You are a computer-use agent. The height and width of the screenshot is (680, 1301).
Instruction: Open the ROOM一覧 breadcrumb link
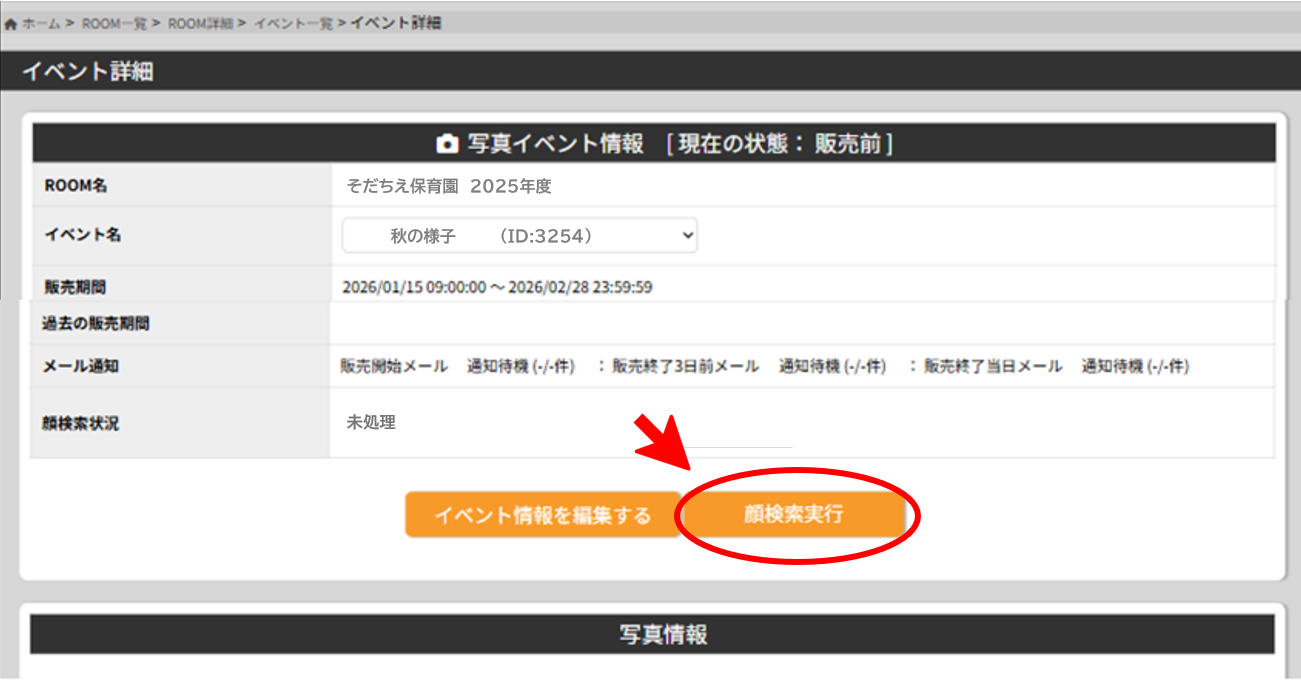(x=114, y=23)
